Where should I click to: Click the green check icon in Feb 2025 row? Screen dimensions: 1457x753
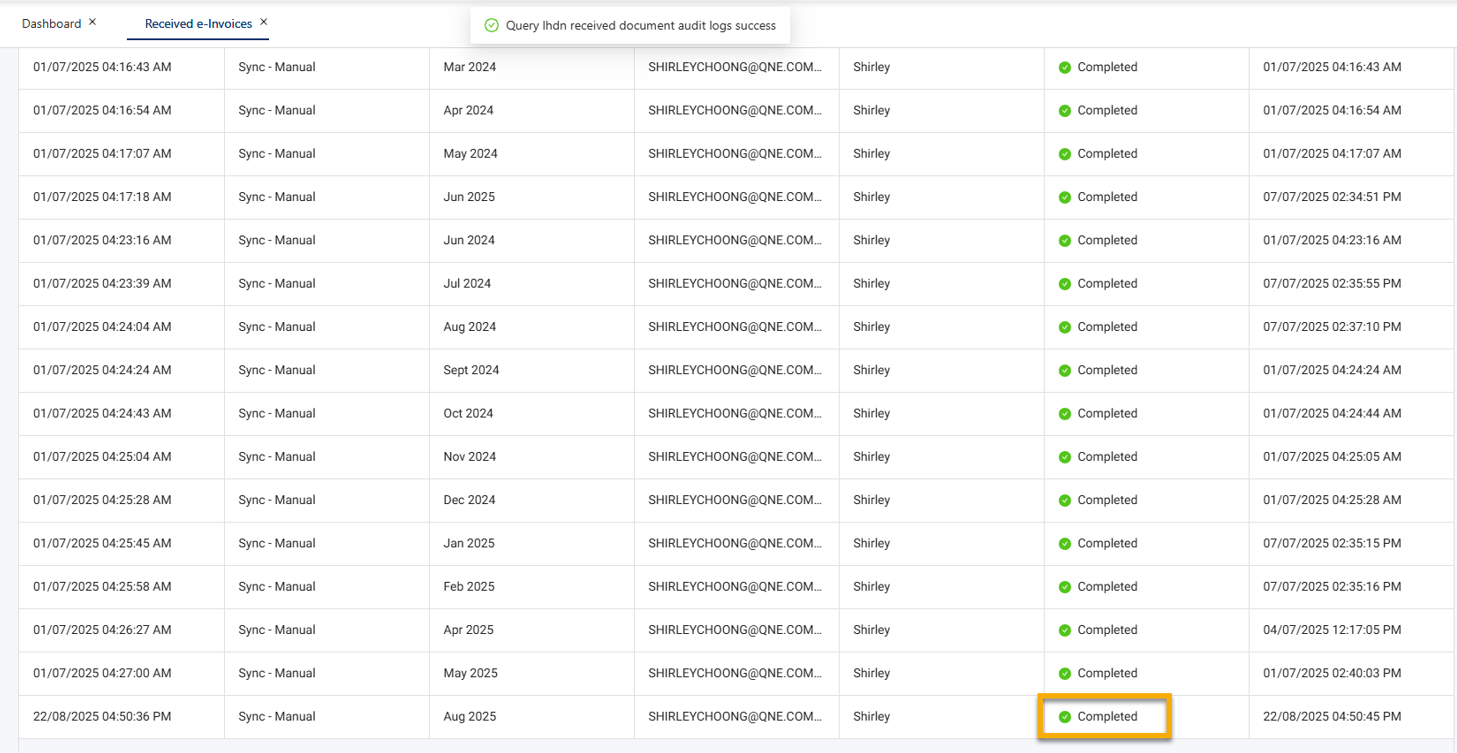[1065, 587]
